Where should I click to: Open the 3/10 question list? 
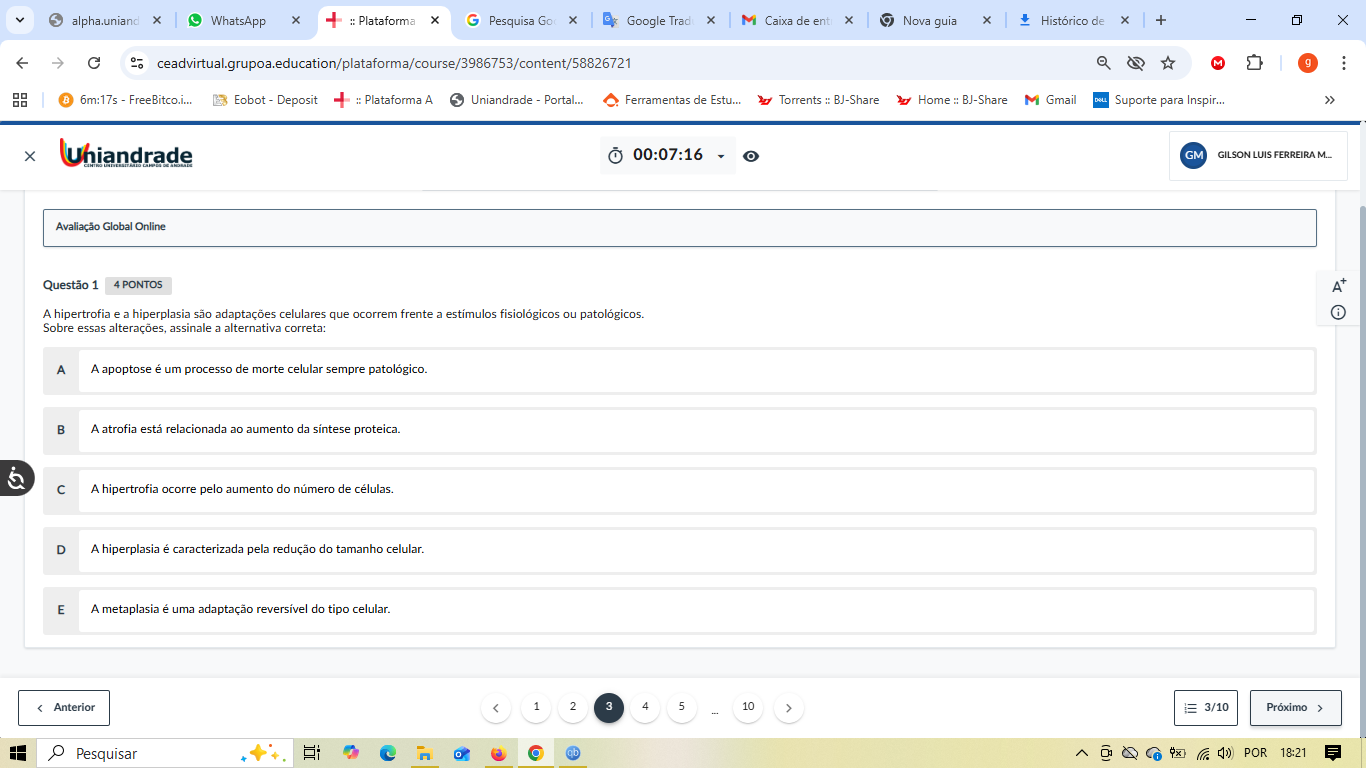coord(1207,707)
